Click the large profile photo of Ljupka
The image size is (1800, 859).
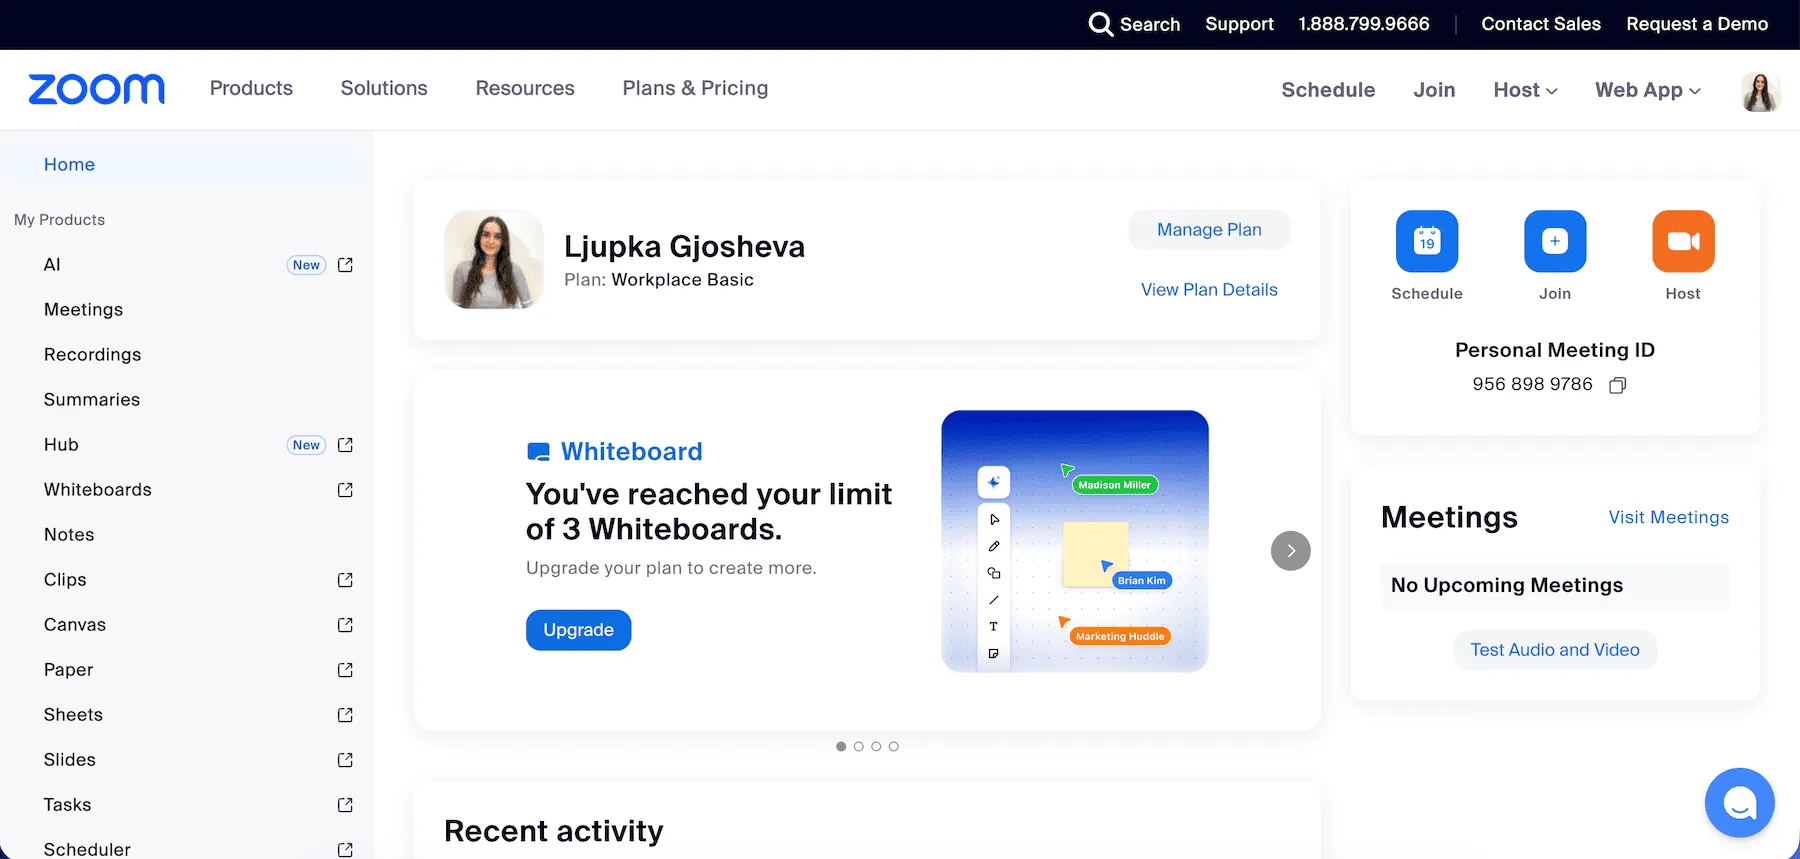[494, 260]
